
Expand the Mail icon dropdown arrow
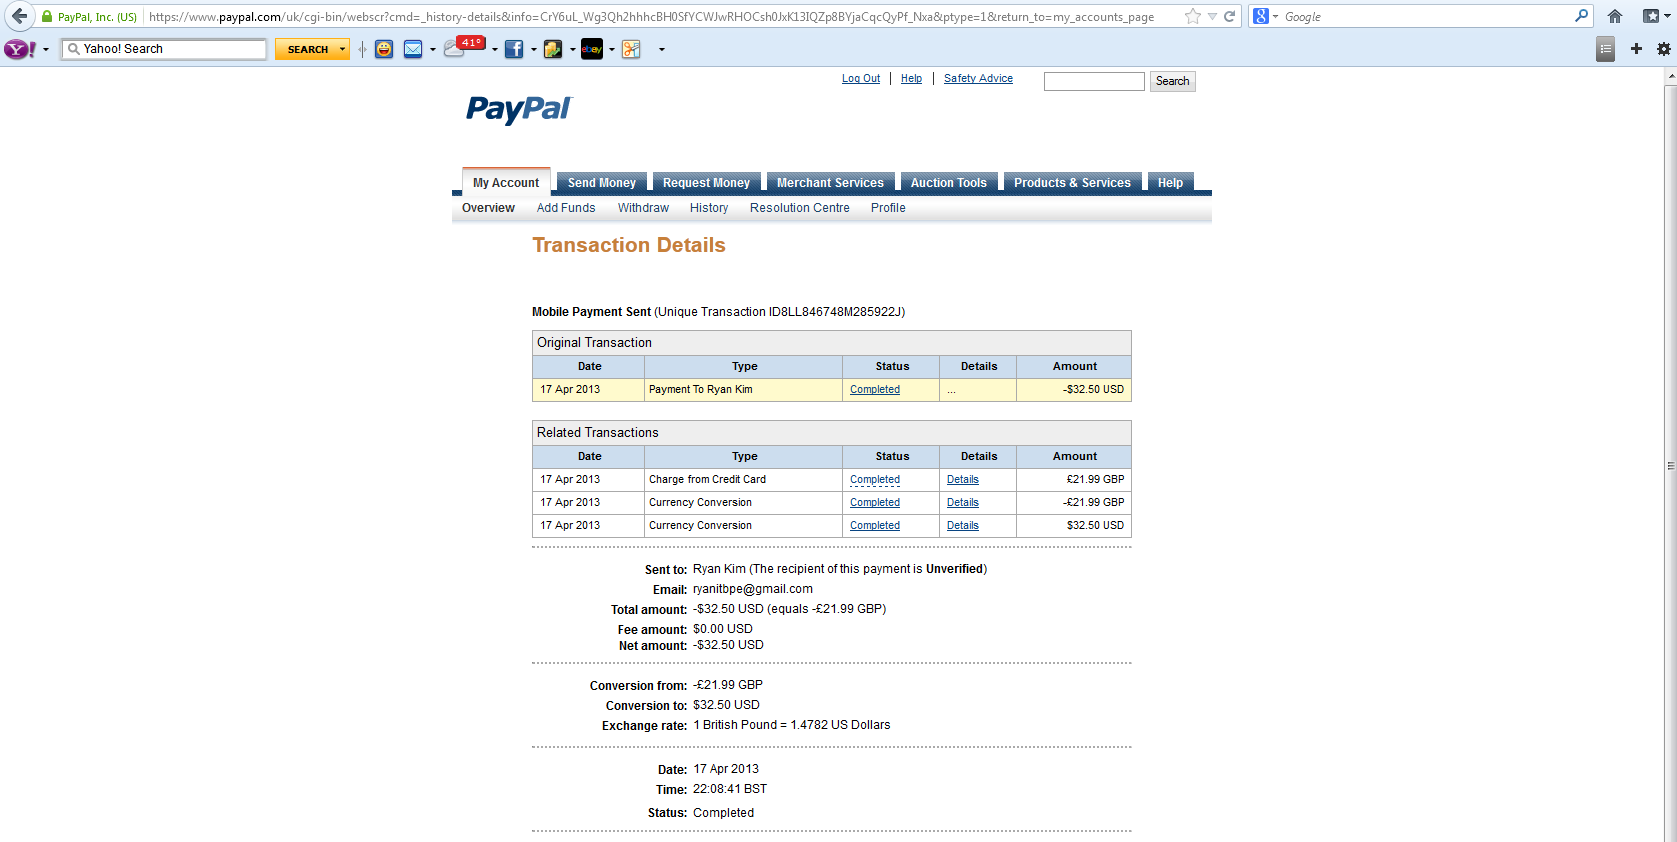pyautogui.click(x=432, y=50)
